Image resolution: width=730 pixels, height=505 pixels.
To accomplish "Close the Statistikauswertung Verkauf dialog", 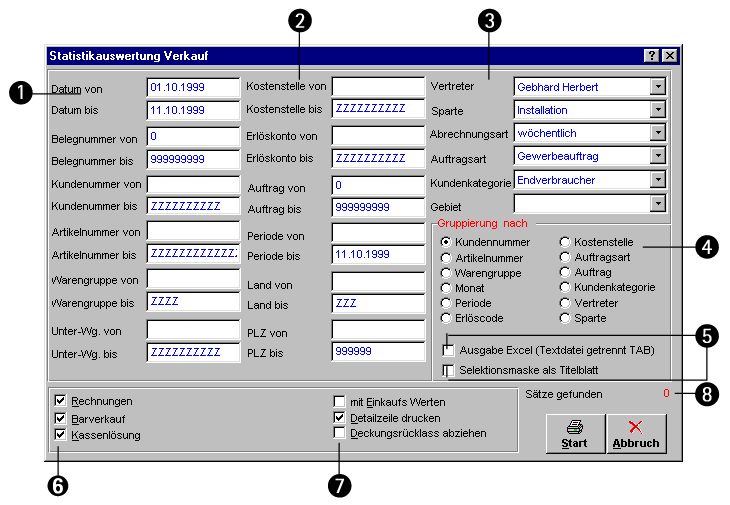I will click(669, 56).
